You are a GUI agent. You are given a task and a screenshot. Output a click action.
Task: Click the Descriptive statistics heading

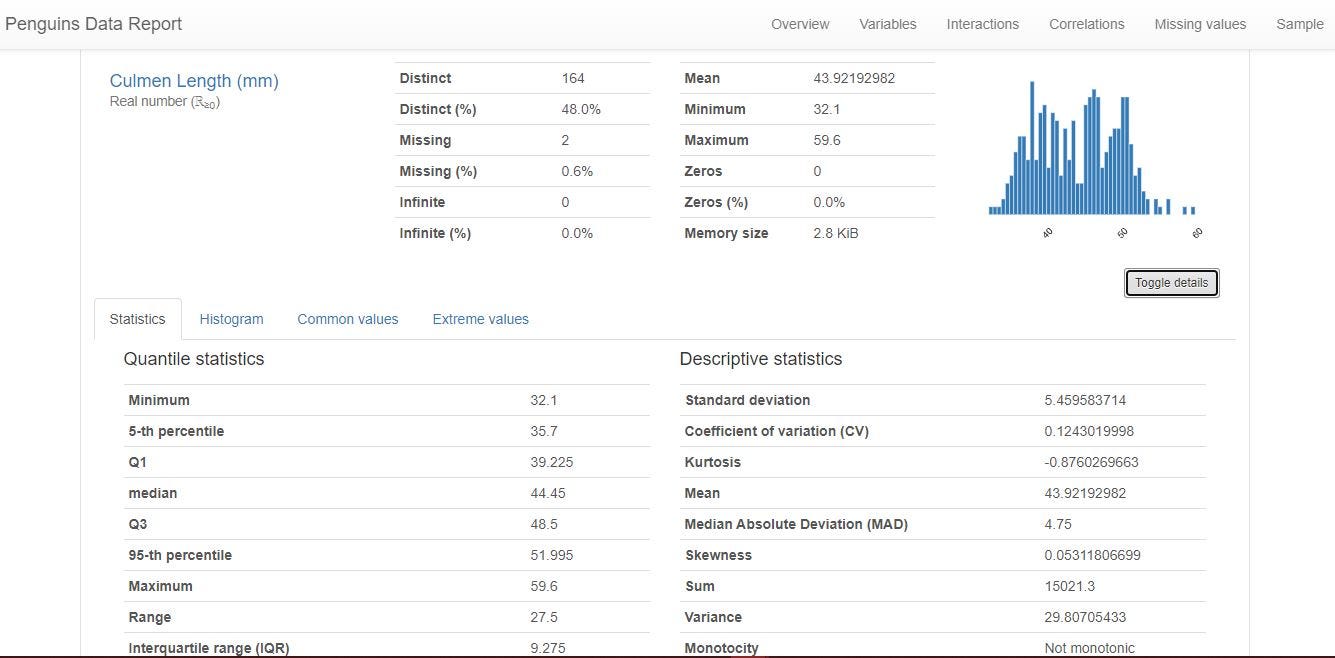(761, 358)
